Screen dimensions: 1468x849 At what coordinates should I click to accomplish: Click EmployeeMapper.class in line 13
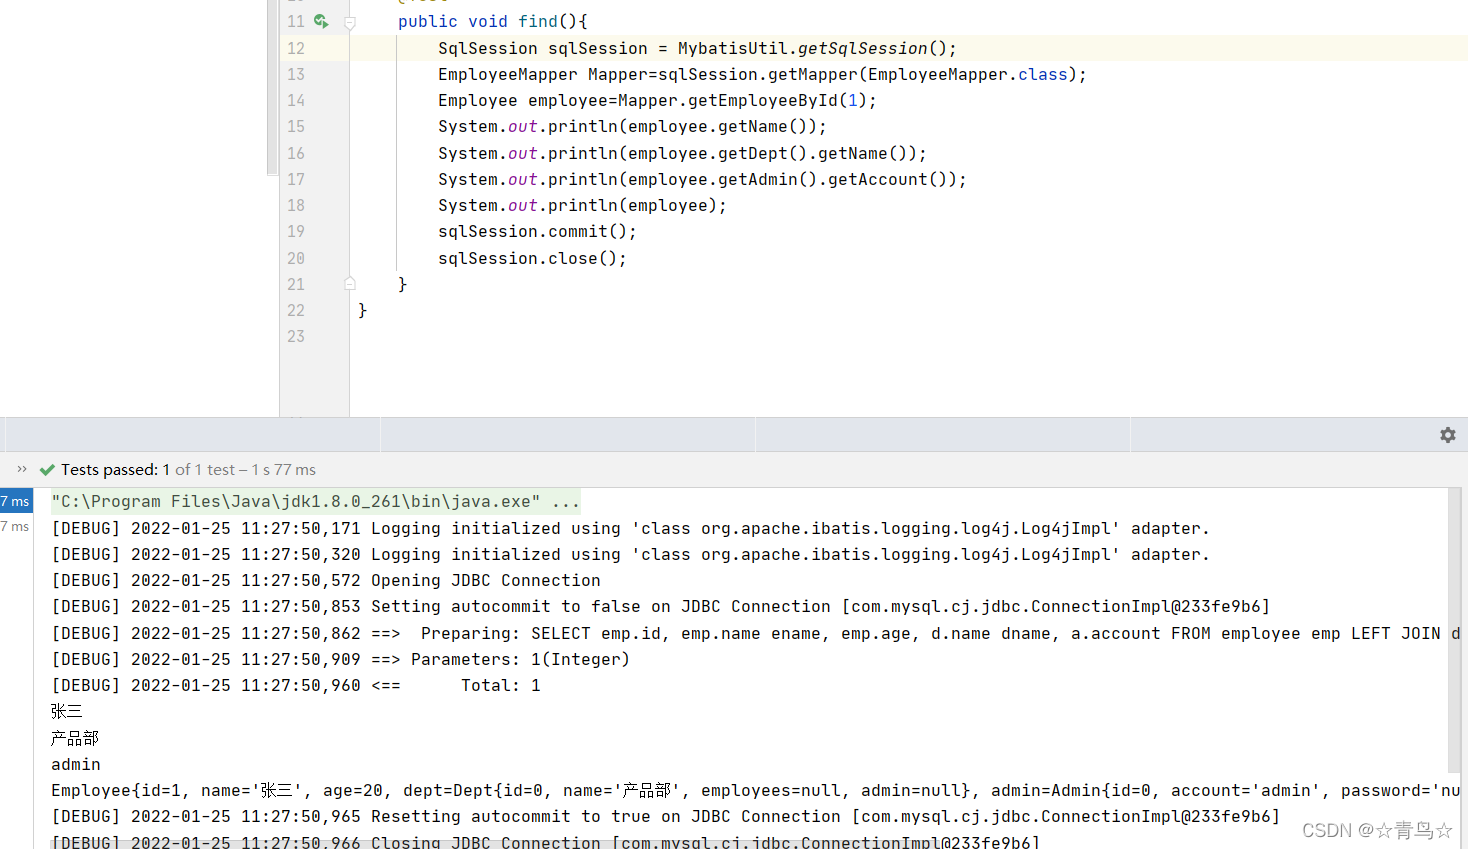[968, 74]
